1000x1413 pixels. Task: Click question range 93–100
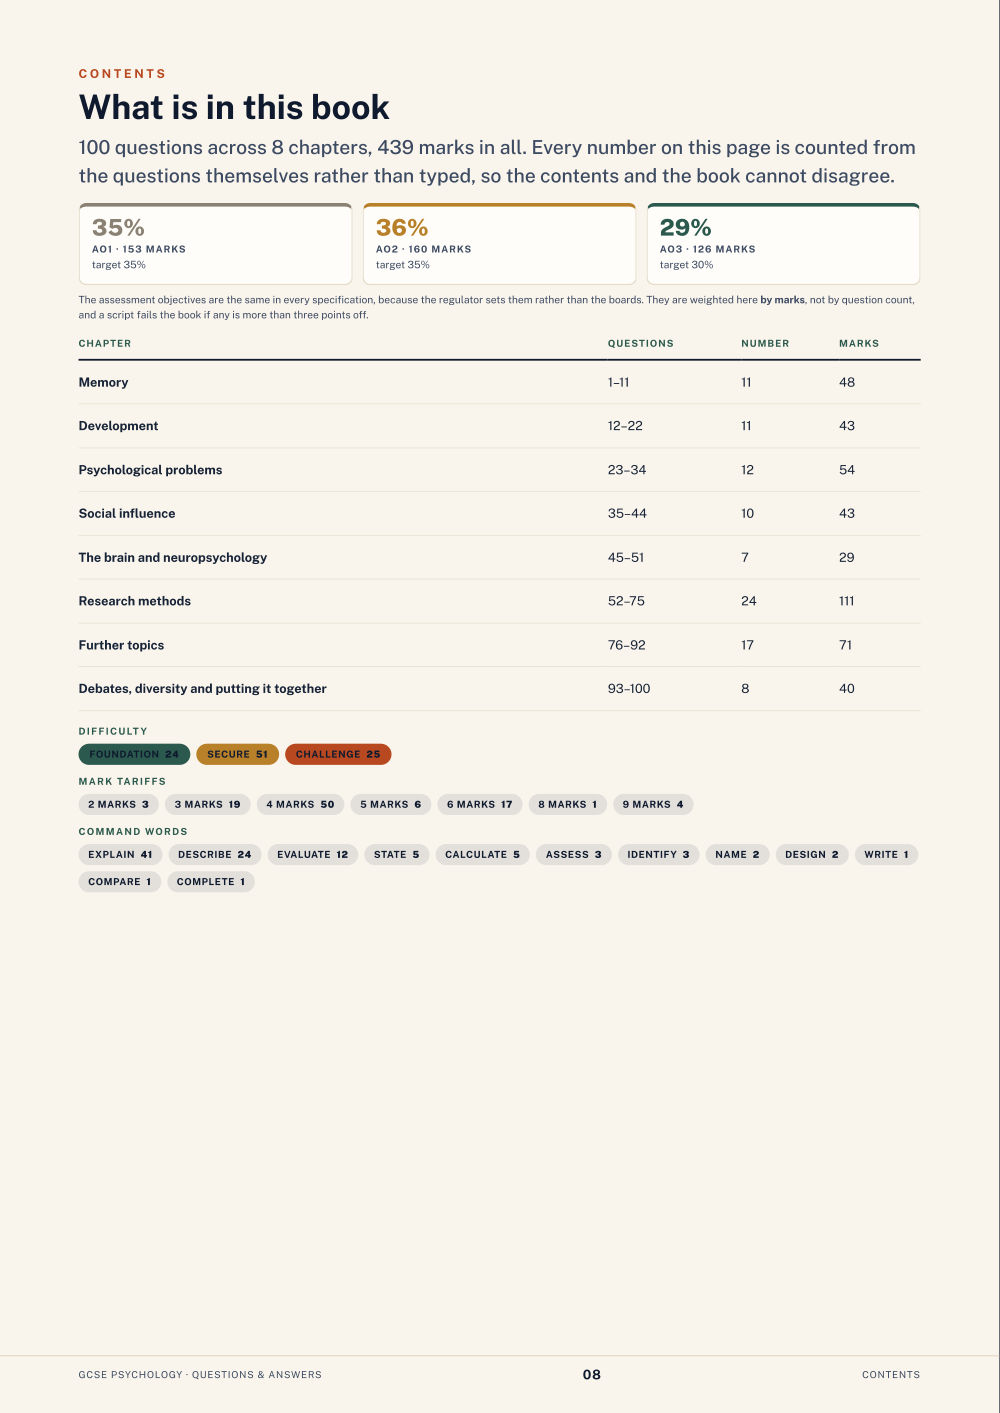(x=629, y=689)
